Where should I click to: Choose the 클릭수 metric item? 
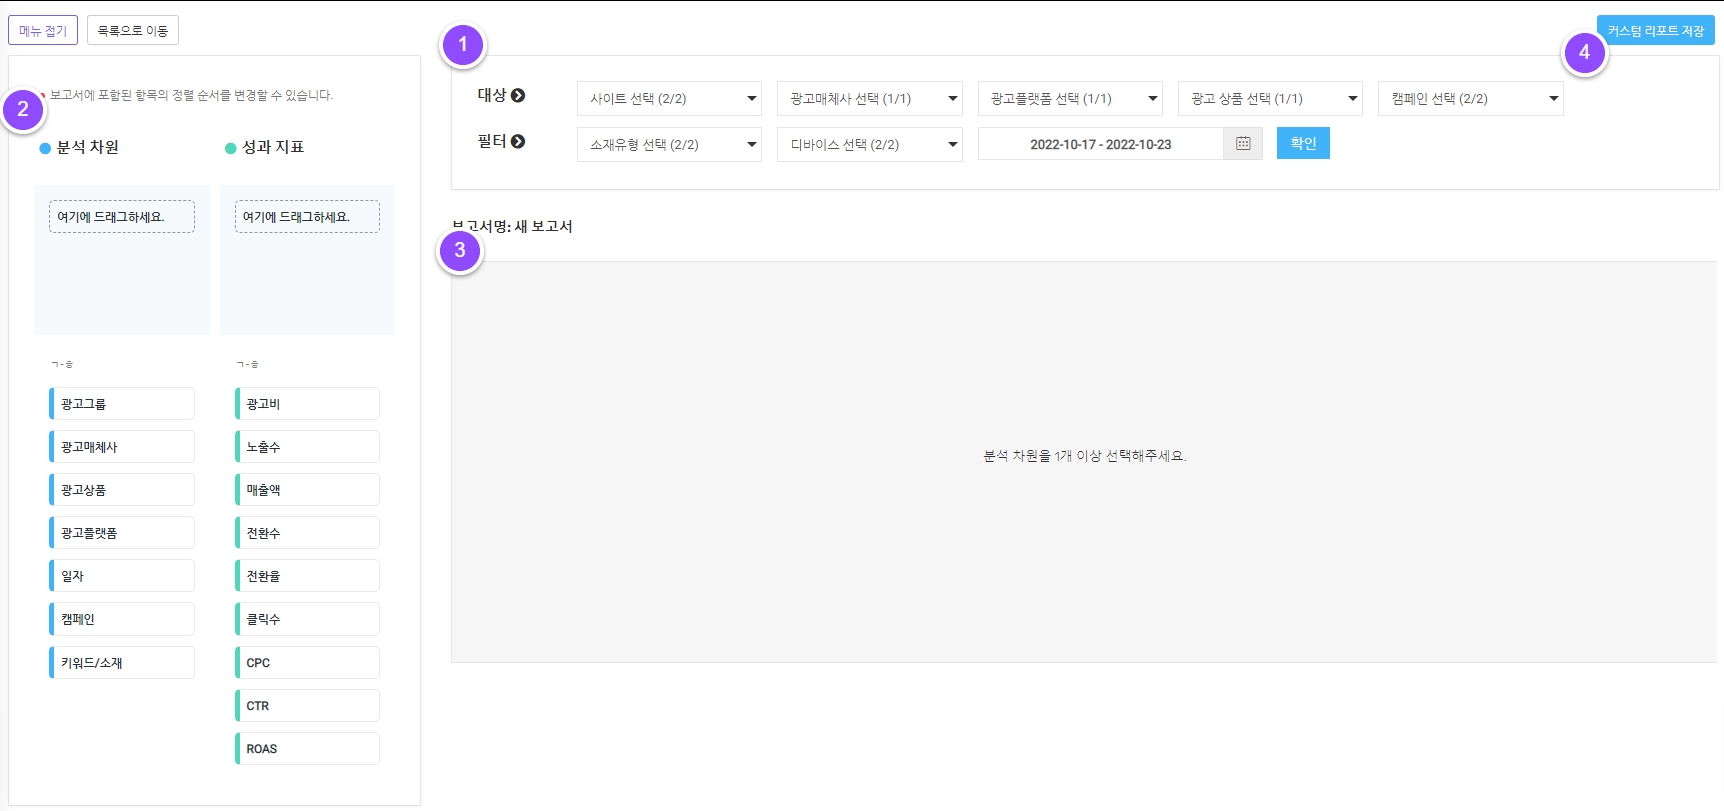click(x=308, y=620)
